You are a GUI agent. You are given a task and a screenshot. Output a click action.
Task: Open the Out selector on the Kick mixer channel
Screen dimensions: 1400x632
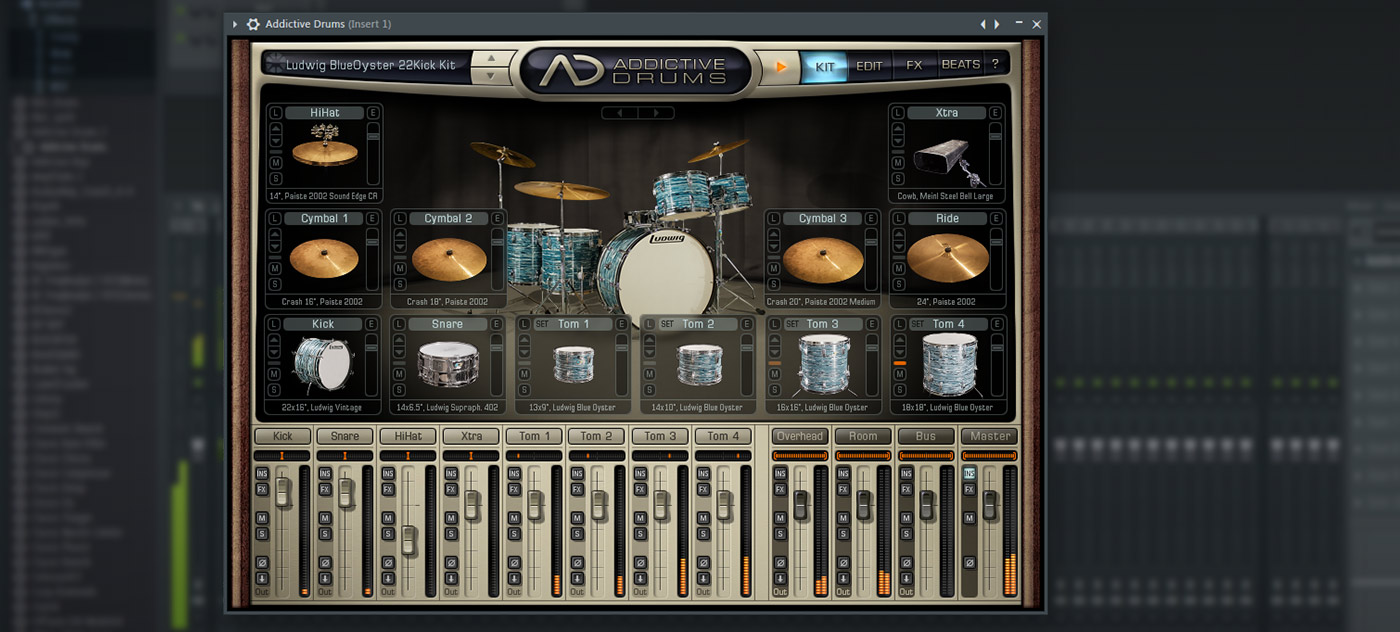[x=262, y=592]
